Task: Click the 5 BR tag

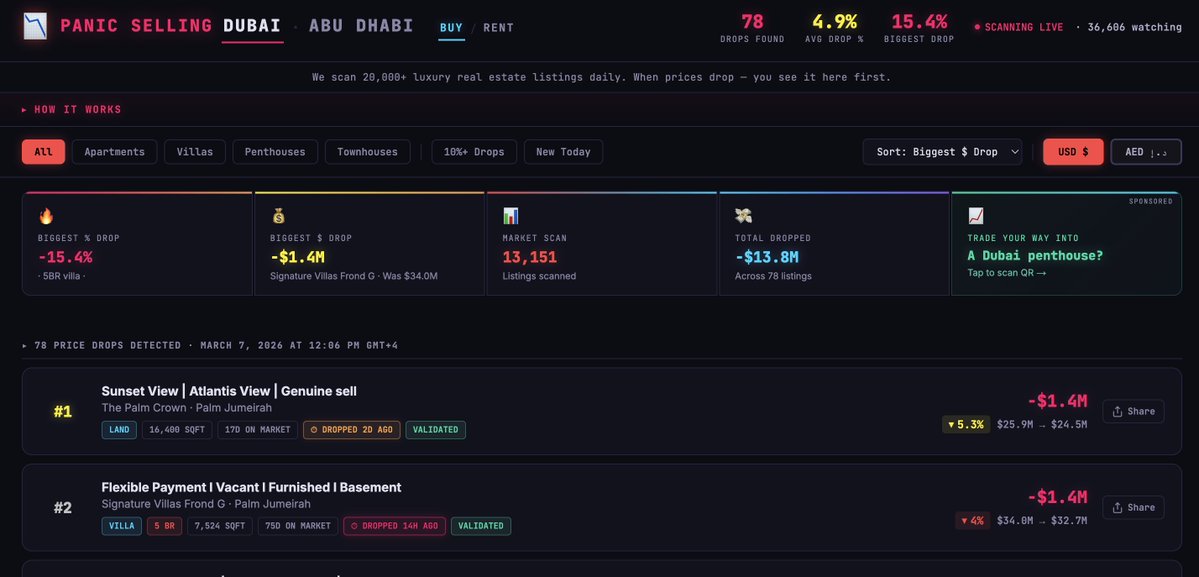Action: [x=164, y=526]
